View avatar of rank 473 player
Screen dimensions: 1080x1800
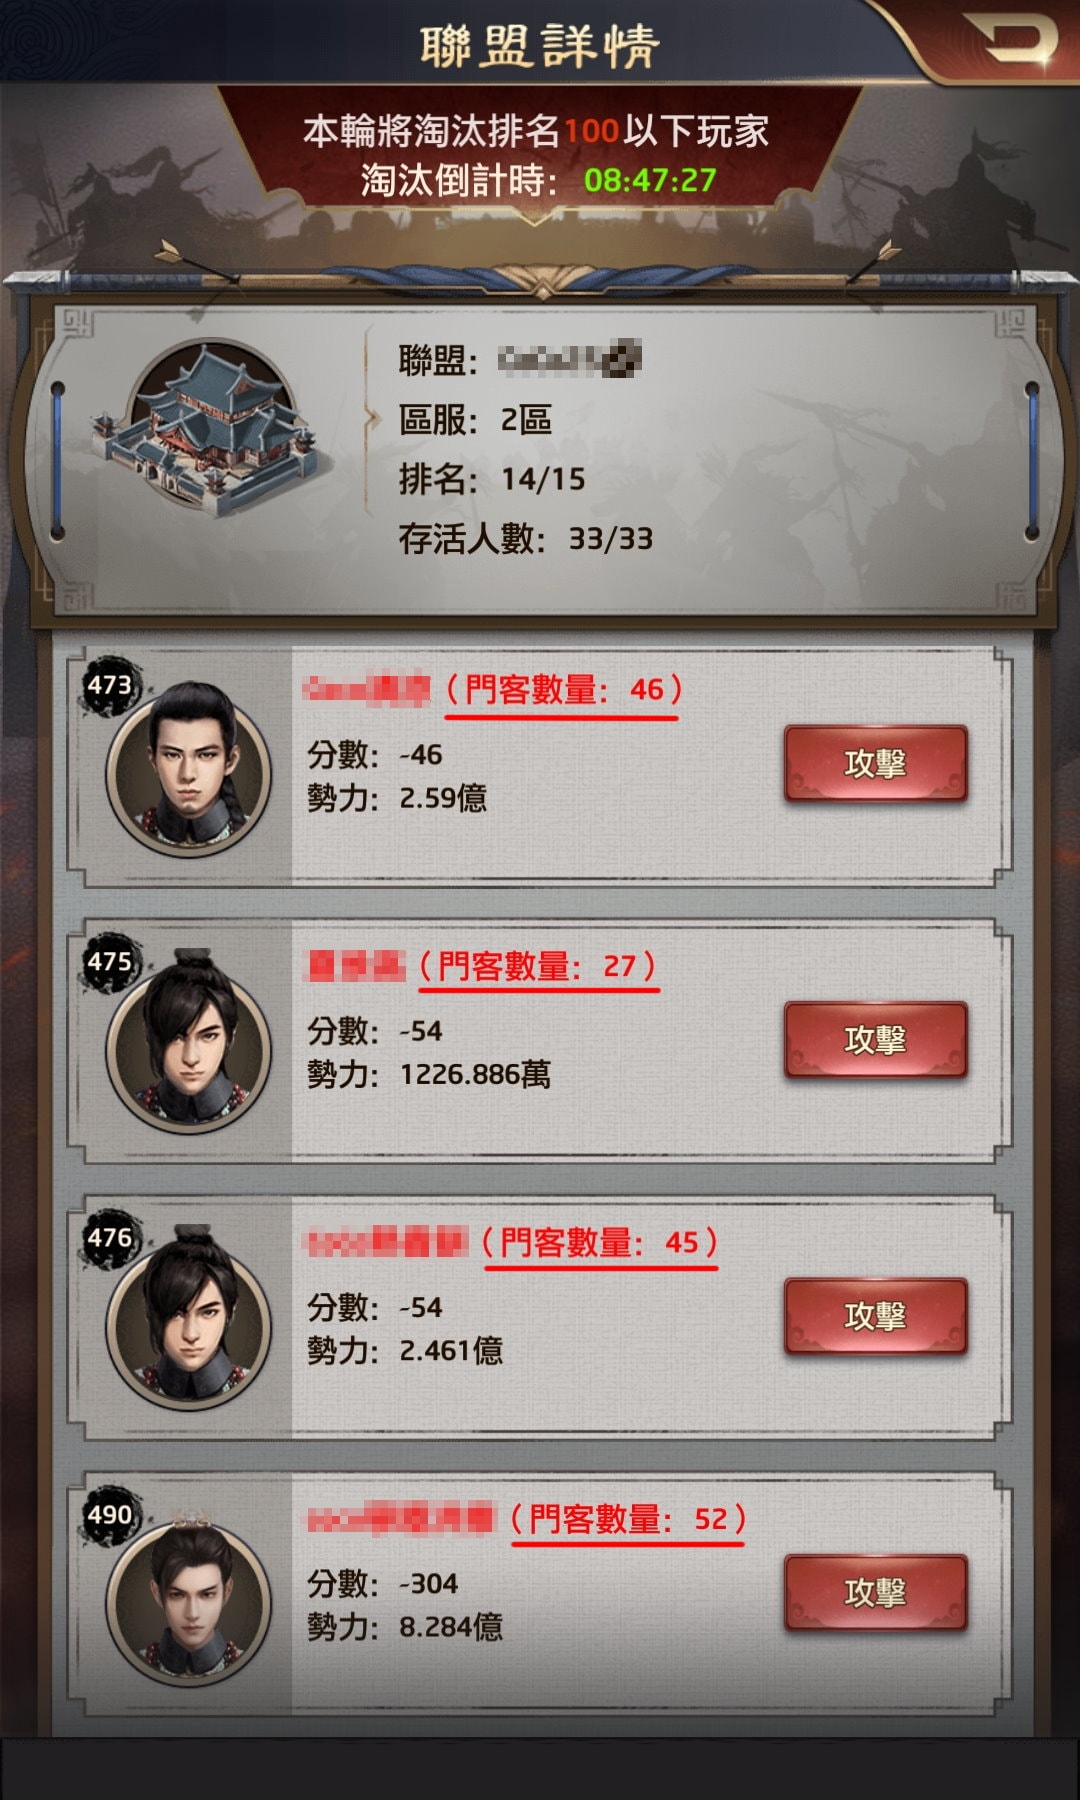tap(189, 770)
